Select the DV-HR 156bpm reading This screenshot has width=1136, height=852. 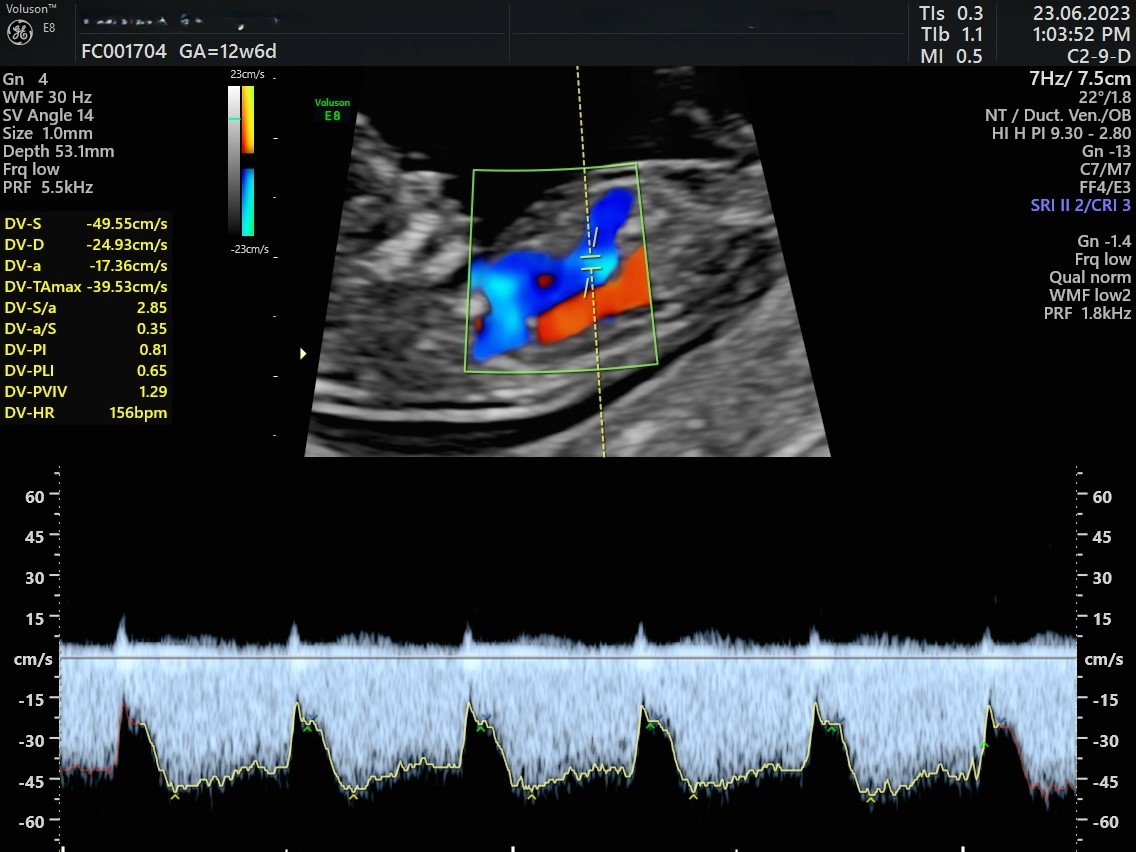point(86,413)
